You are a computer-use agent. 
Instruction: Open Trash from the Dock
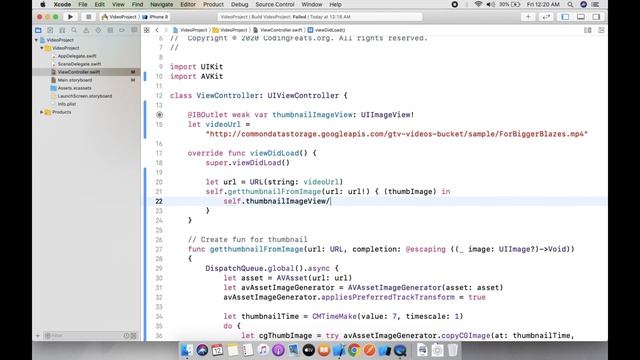(453, 350)
